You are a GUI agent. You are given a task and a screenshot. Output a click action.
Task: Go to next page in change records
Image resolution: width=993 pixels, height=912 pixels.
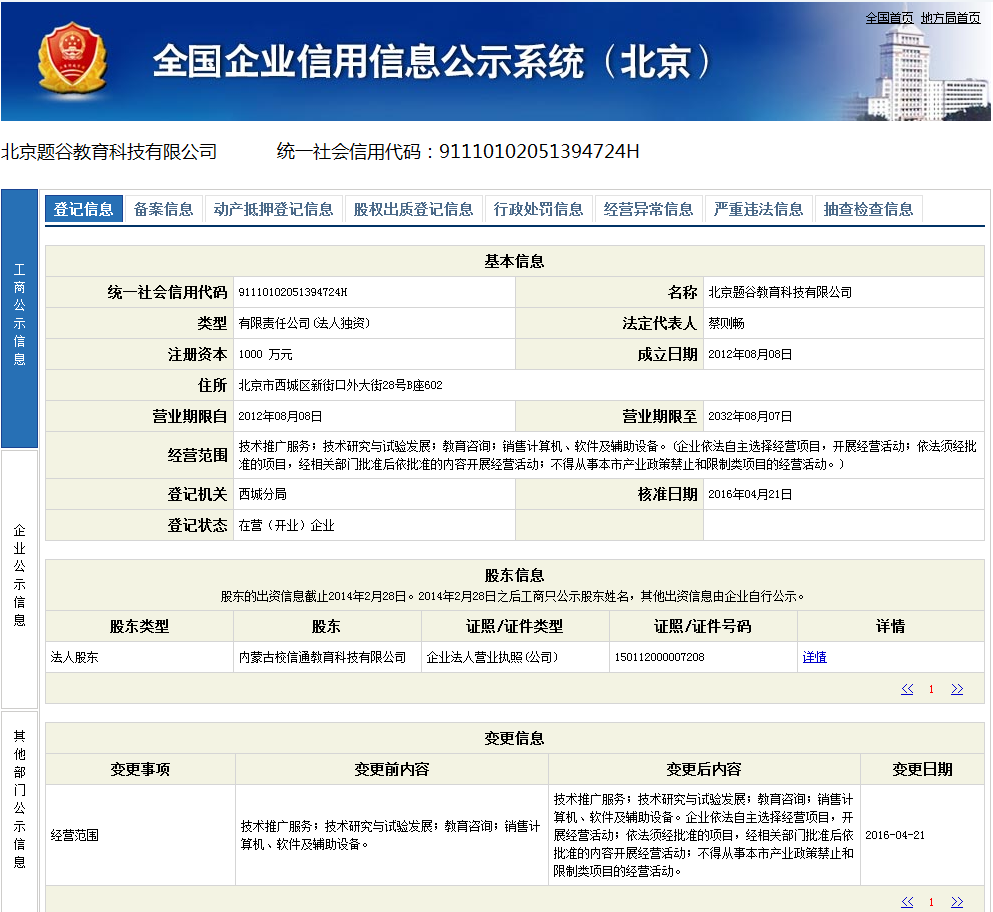tap(957, 902)
